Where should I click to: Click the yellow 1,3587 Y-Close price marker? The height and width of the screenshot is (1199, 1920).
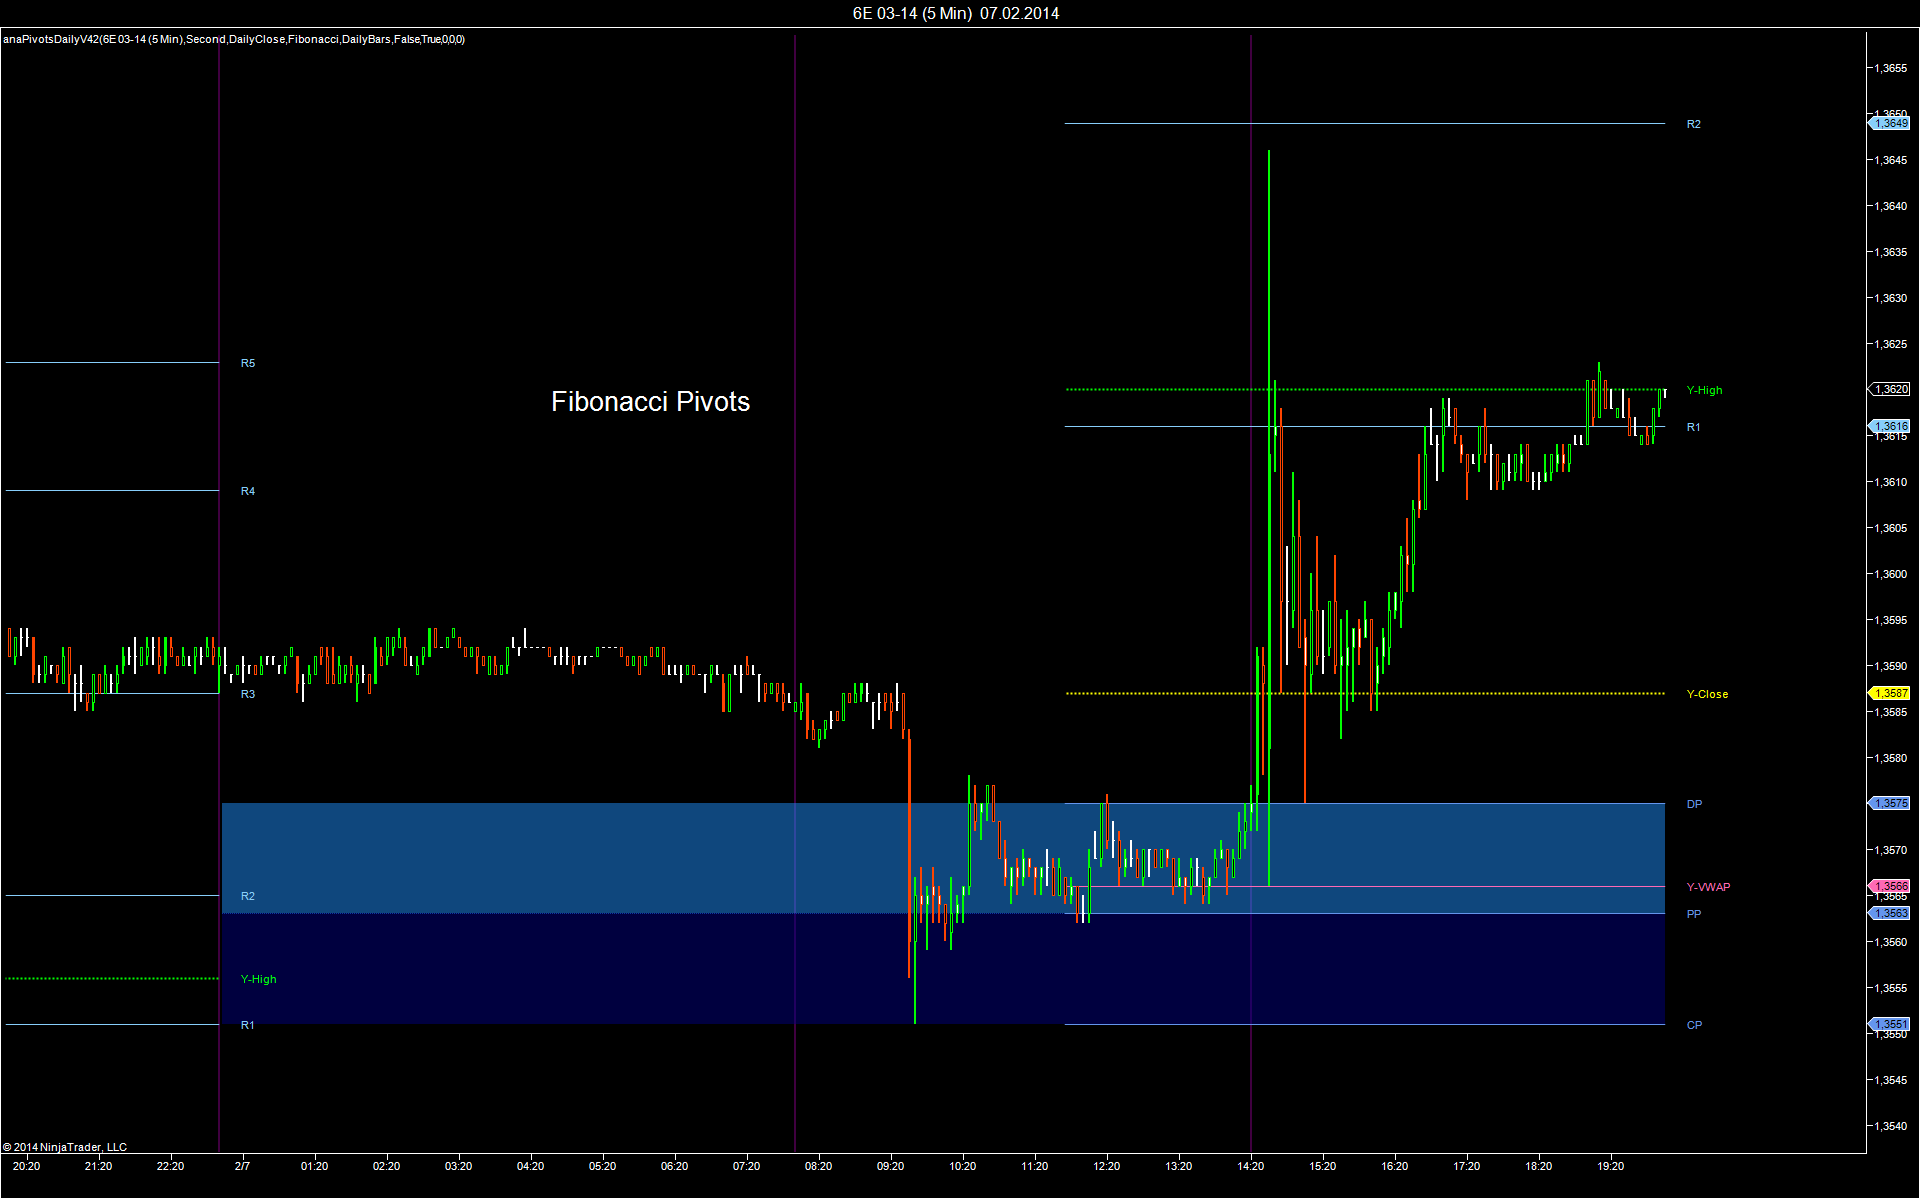click(1890, 693)
